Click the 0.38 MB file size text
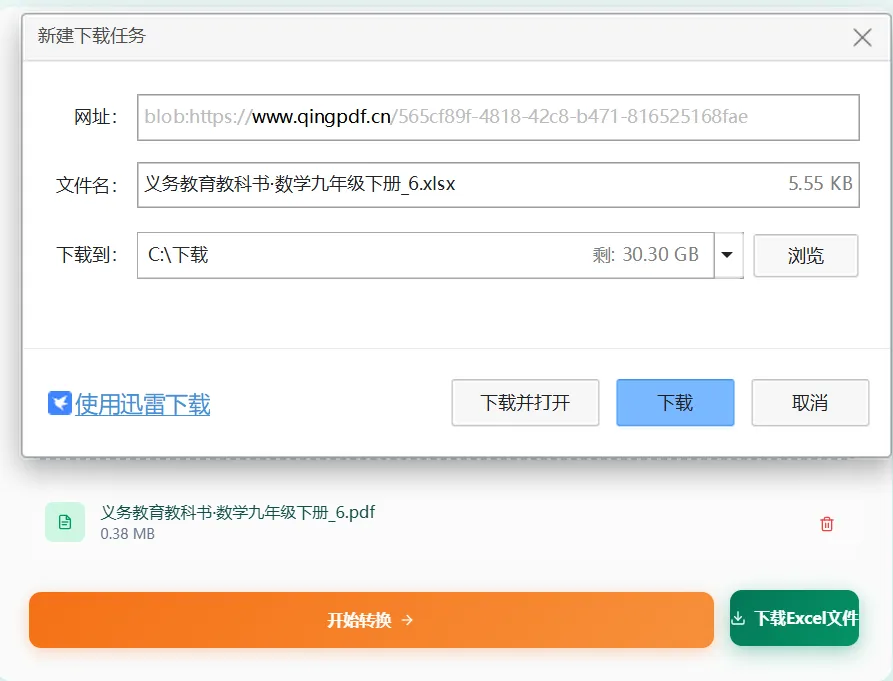The image size is (893, 681). [128, 534]
